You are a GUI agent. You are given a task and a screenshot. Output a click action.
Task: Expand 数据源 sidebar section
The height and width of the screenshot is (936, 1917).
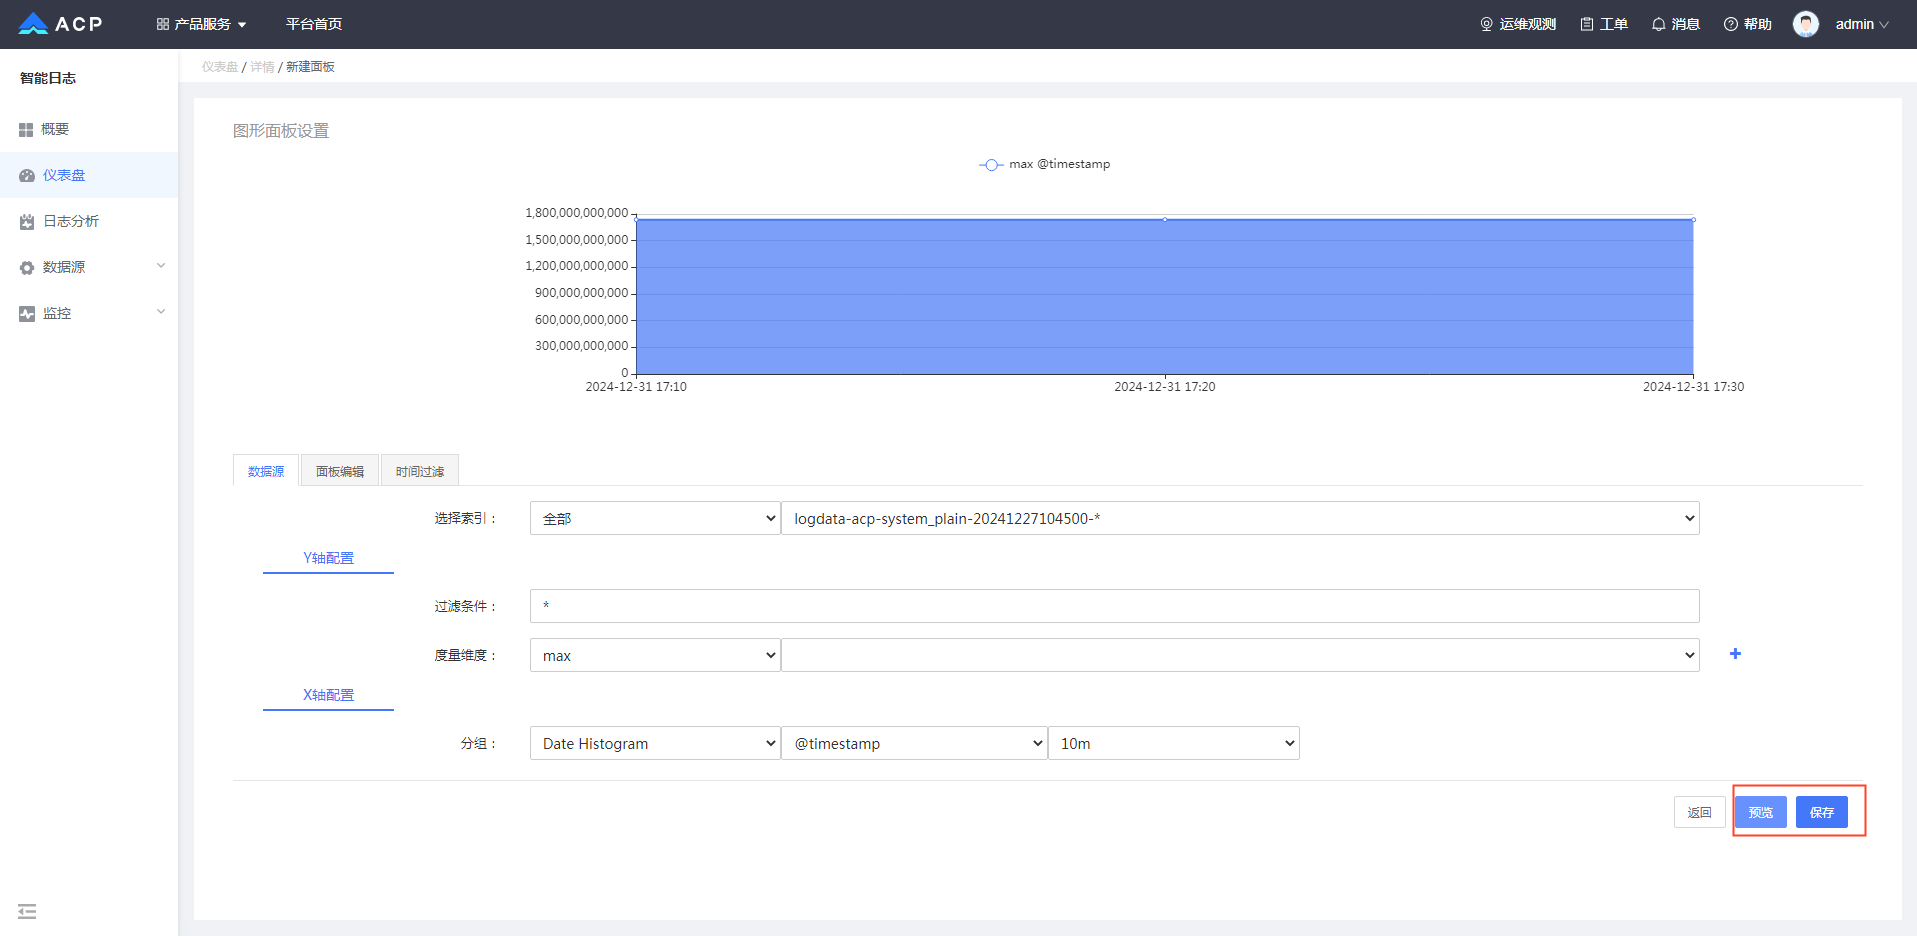pyautogui.click(x=89, y=267)
